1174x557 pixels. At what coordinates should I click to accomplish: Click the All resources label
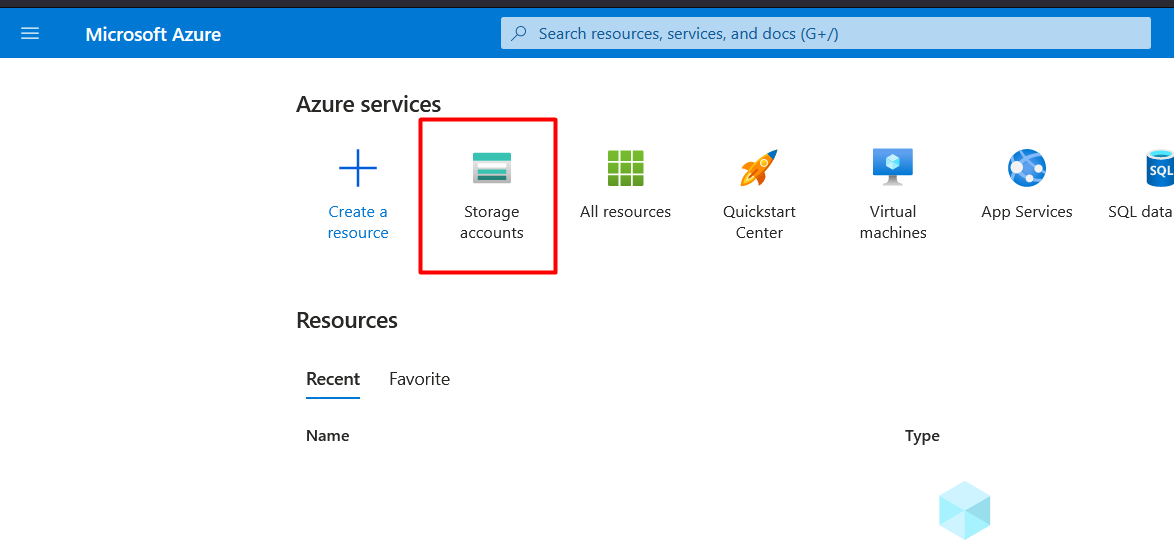(626, 212)
